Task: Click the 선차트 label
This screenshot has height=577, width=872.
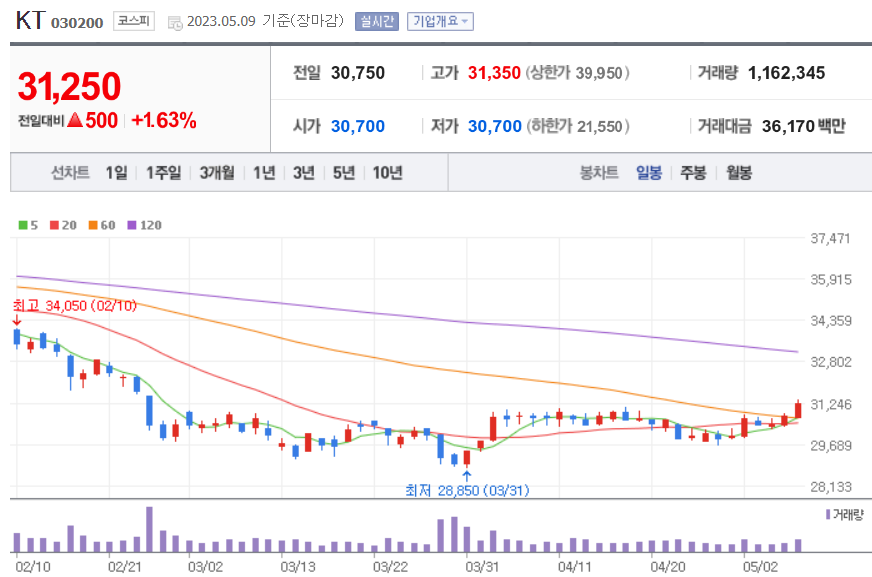Action: click(x=71, y=173)
